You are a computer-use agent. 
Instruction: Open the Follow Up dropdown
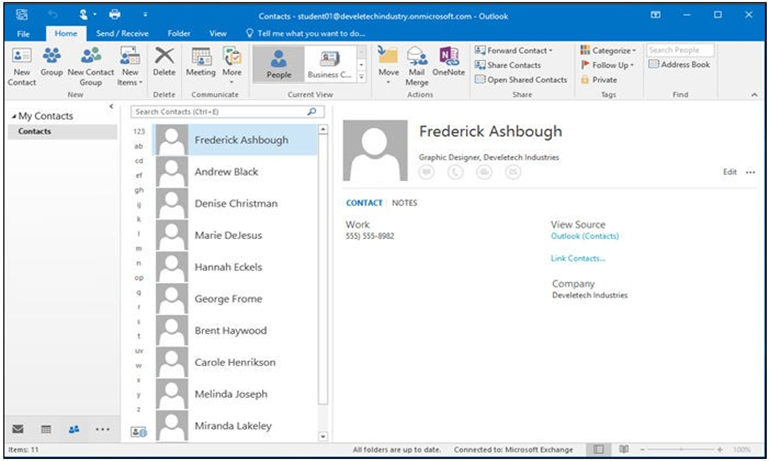point(609,65)
